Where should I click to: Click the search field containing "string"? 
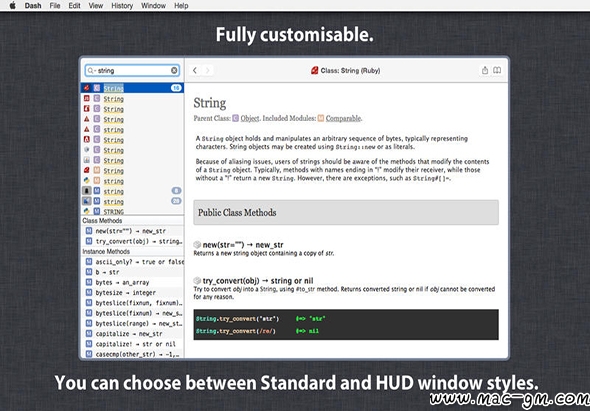(x=132, y=70)
